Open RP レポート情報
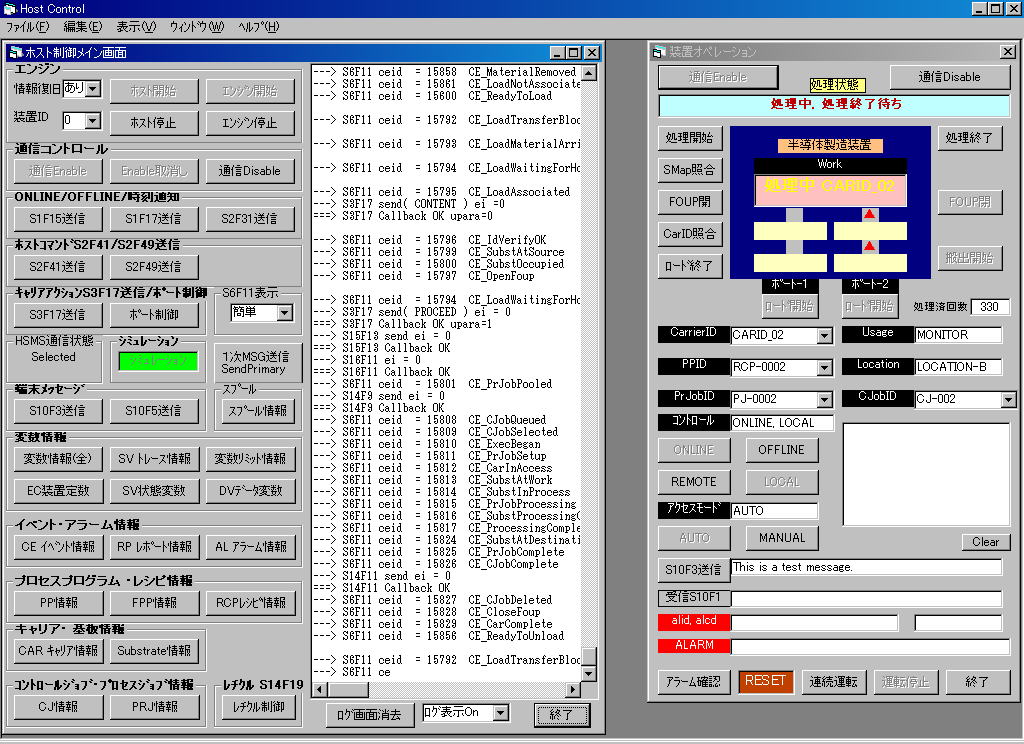The image size is (1024, 744). [x=153, y=547]
